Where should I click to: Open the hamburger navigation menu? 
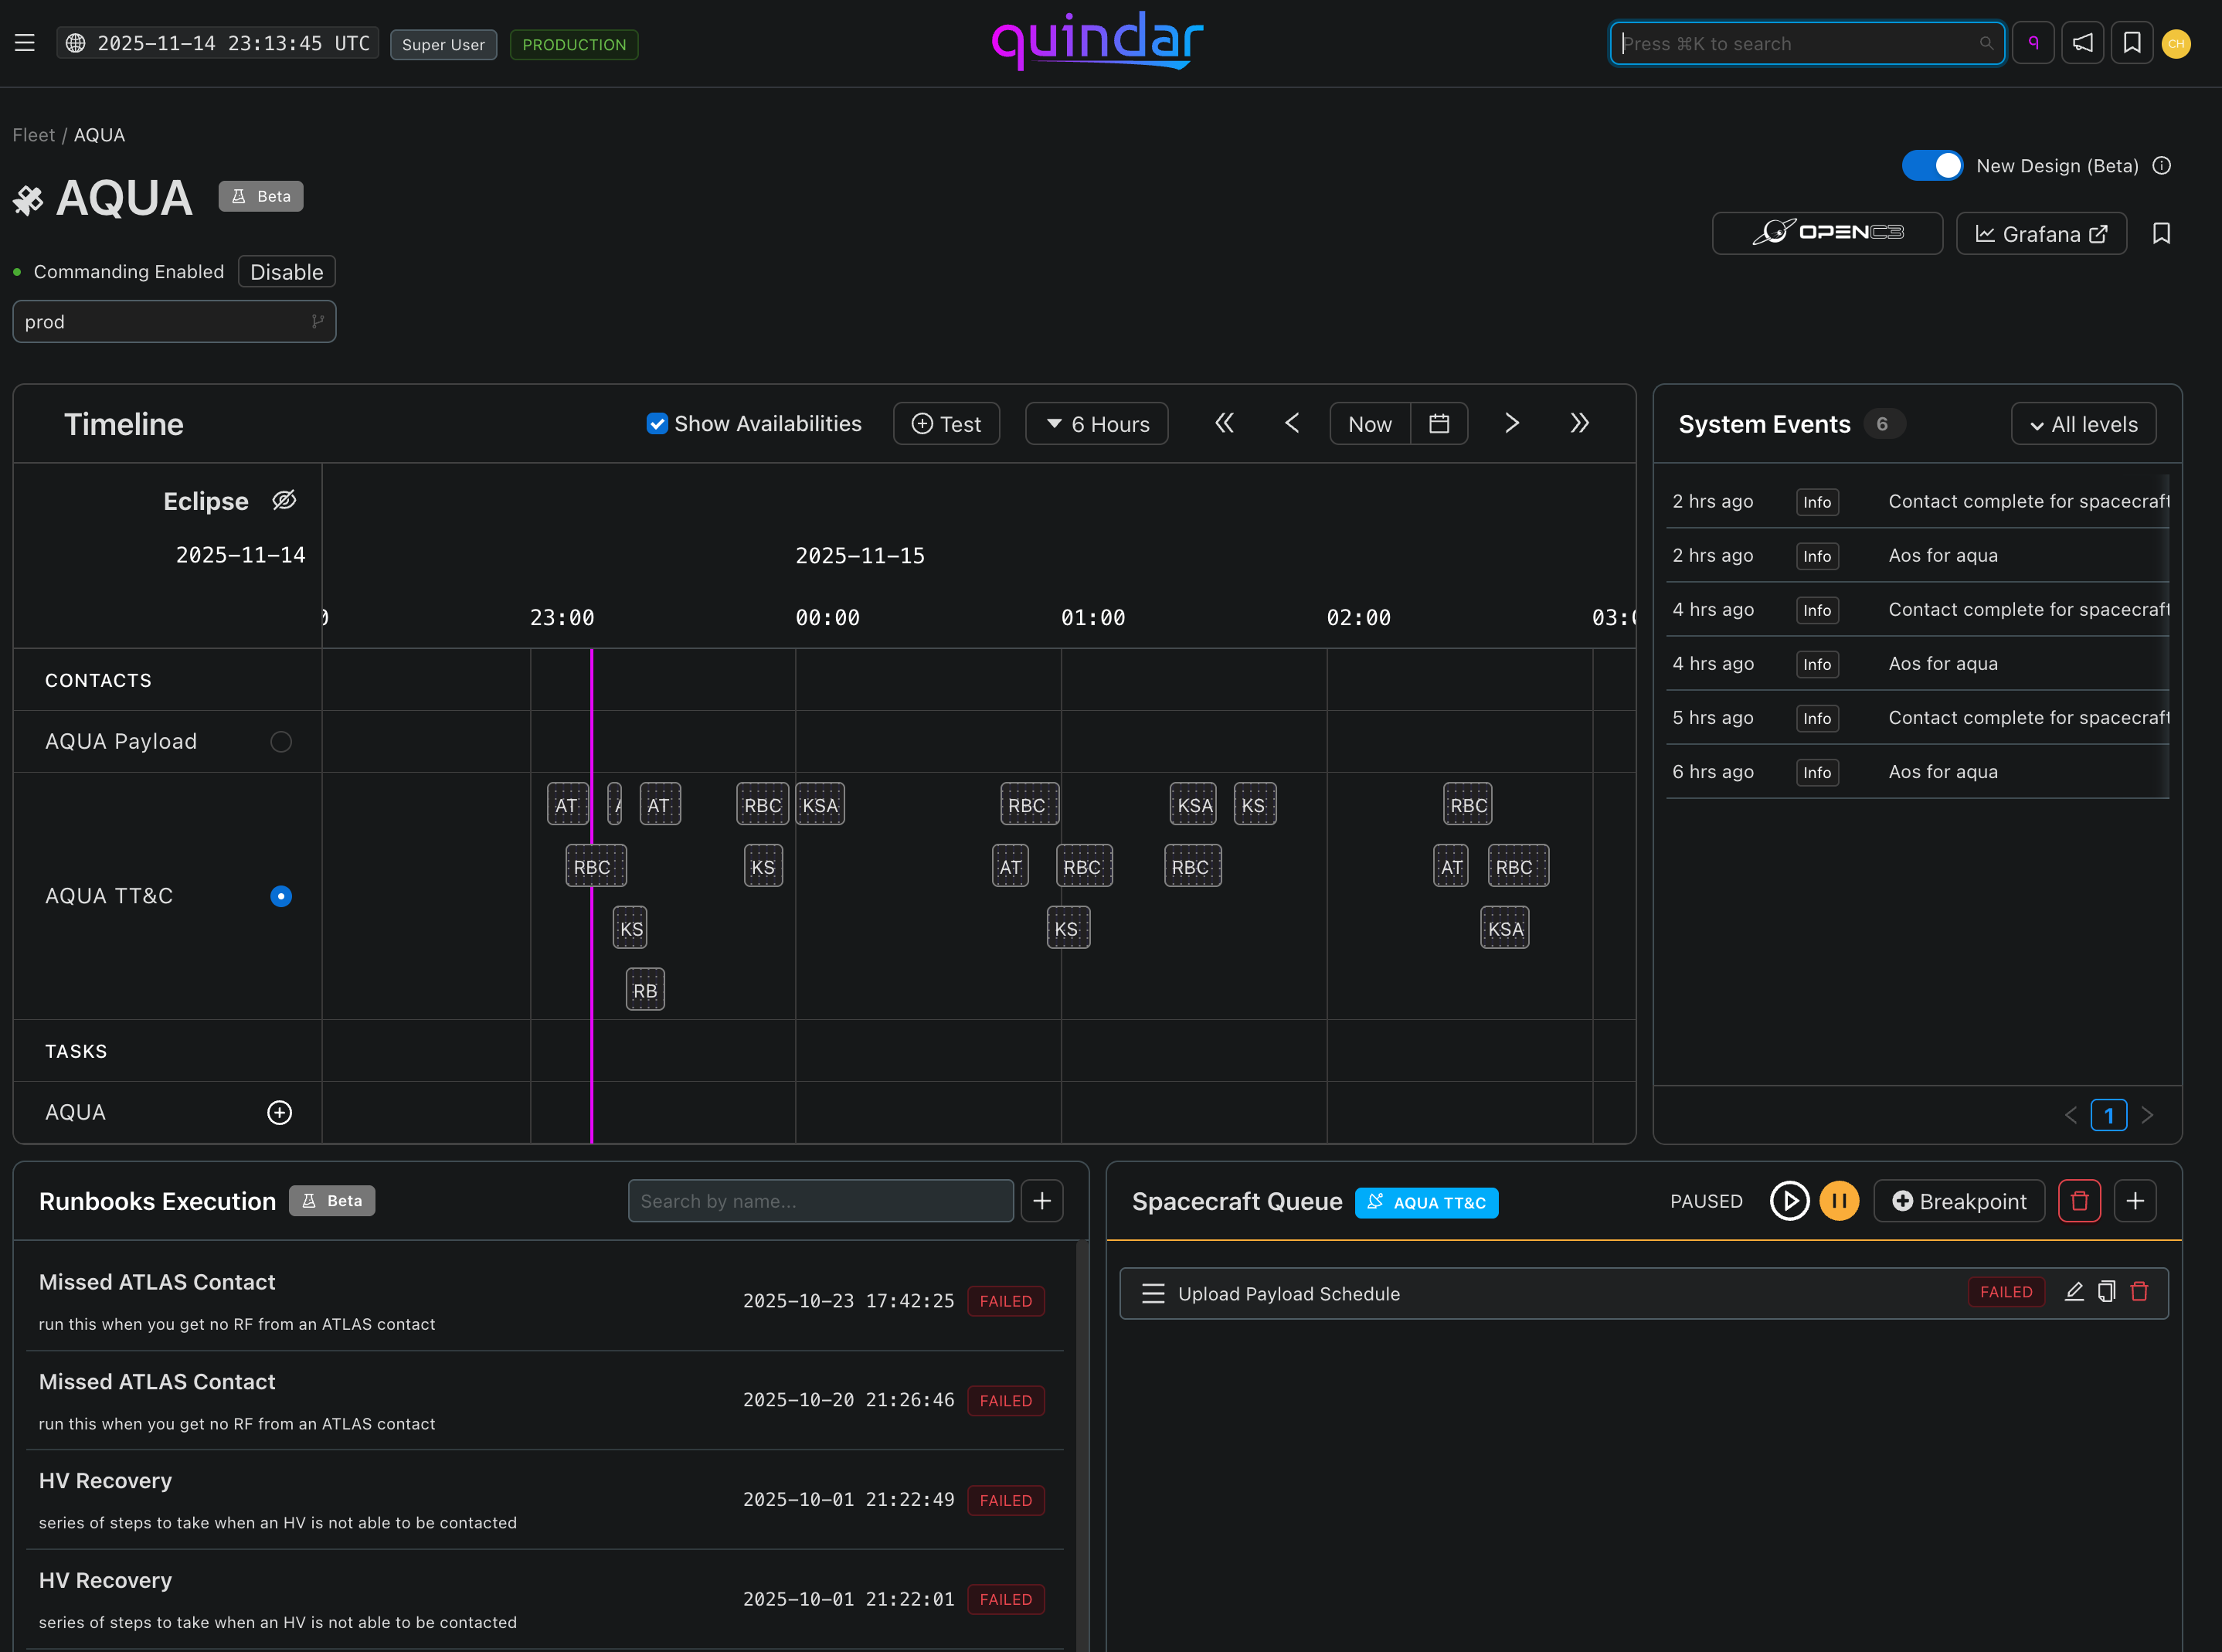pos(25,43)
